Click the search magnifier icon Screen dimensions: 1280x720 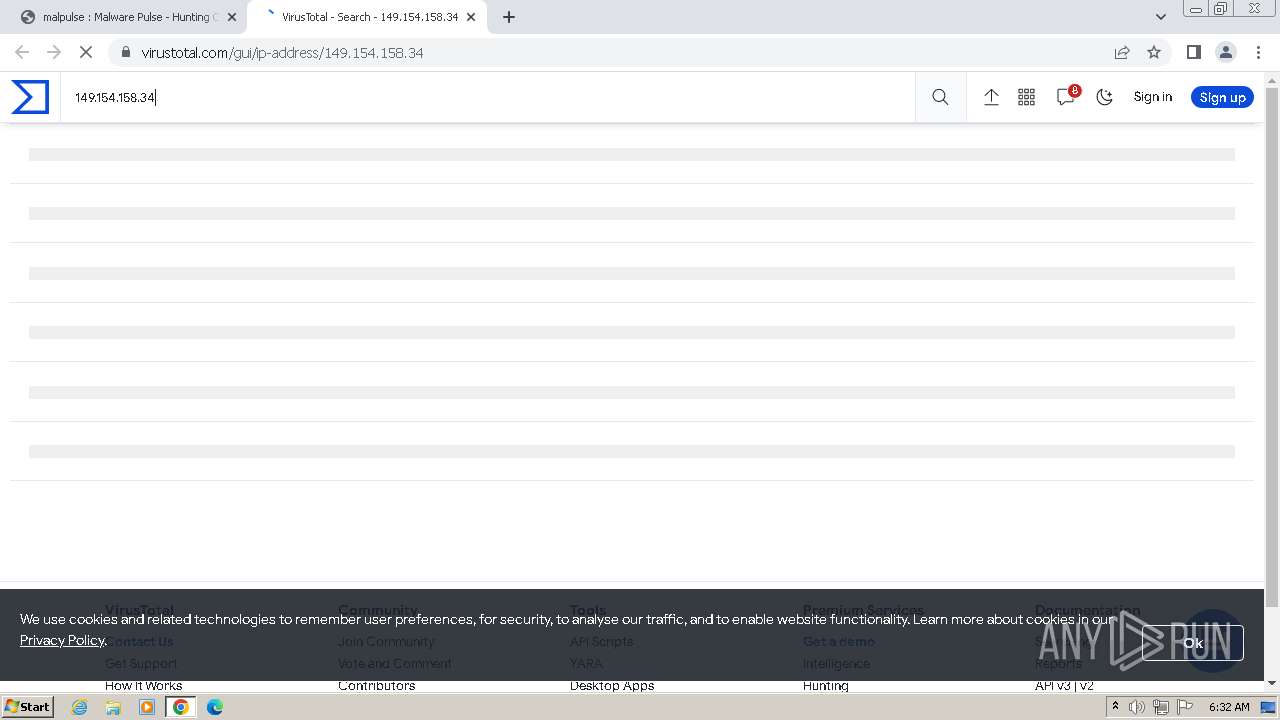pos(940,97)
